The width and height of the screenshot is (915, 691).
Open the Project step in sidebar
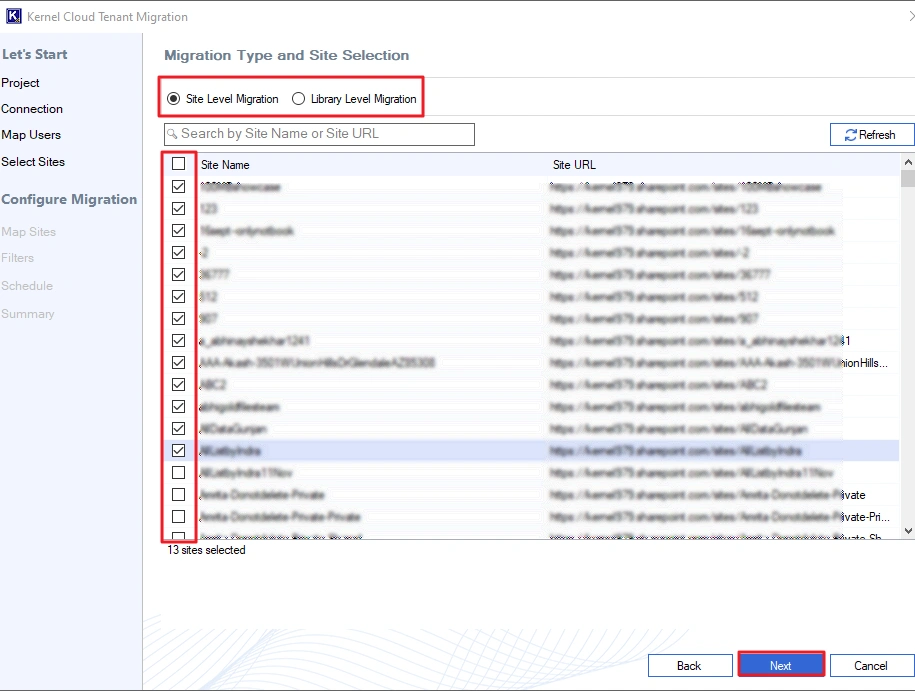[x=21, y=83]
